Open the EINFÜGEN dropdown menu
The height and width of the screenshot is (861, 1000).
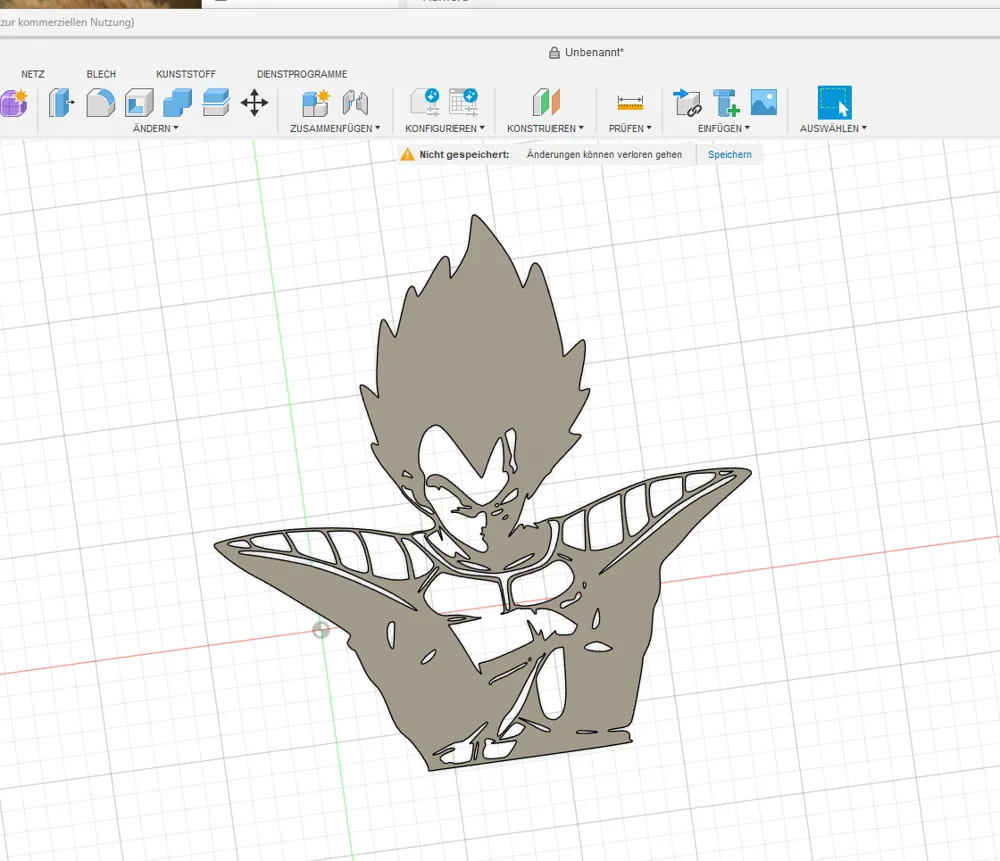click(724, 128)
